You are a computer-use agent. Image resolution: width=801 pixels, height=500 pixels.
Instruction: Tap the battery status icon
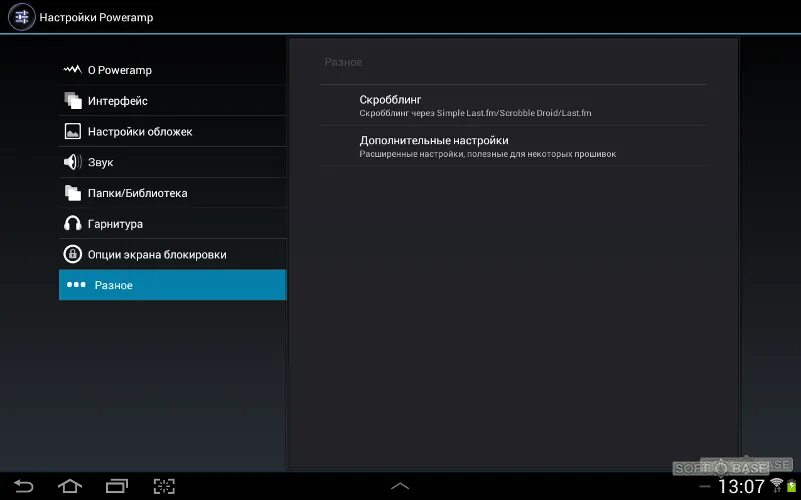791,486
